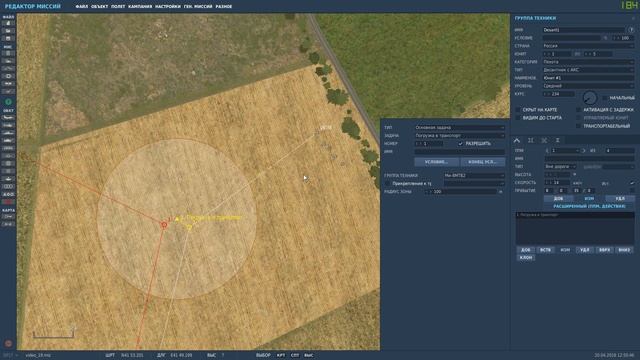The height and width of the screenshot is (360, 640).
Task: Select the ground vehicle group tool
Action: click(x=8, y=141)
